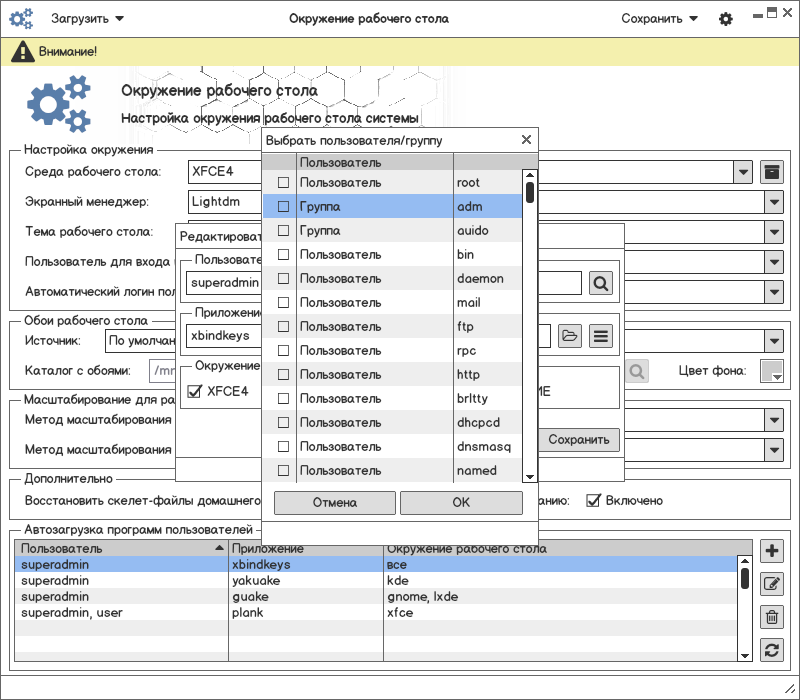This screenshot has width=800, height=700.
Task: Tick the checkbox for group adm
Action: pos(283,207)
